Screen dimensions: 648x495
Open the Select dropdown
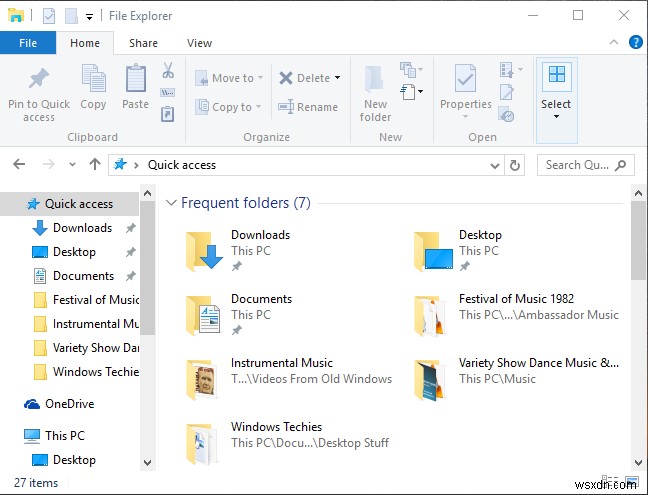(x=556, y=100)
